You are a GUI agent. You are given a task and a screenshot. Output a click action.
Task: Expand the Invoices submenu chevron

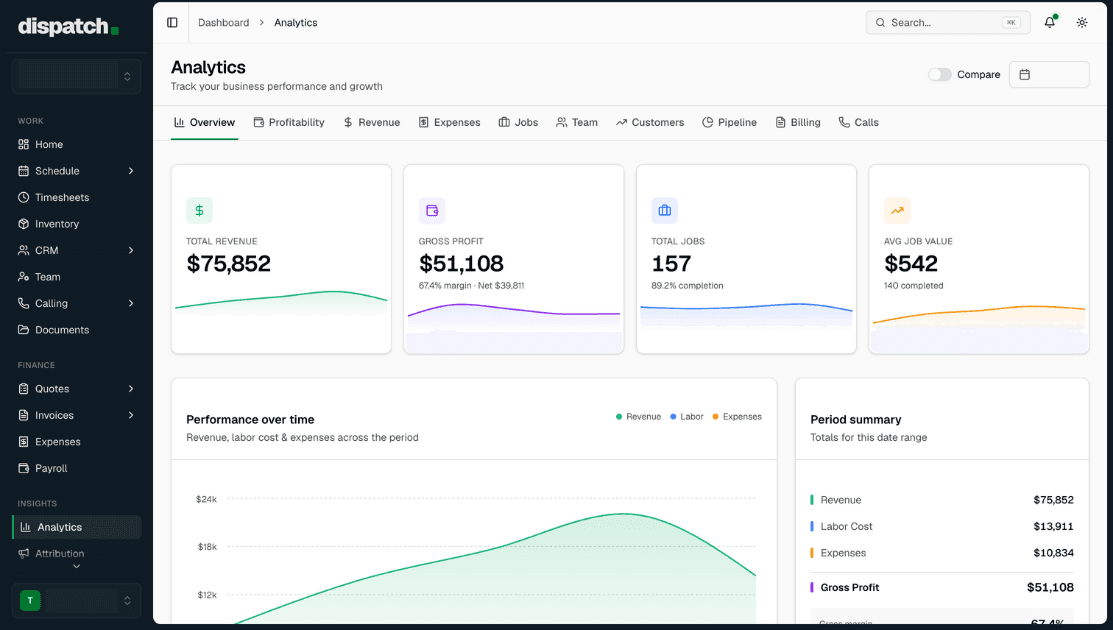click(x=131, y=415)
